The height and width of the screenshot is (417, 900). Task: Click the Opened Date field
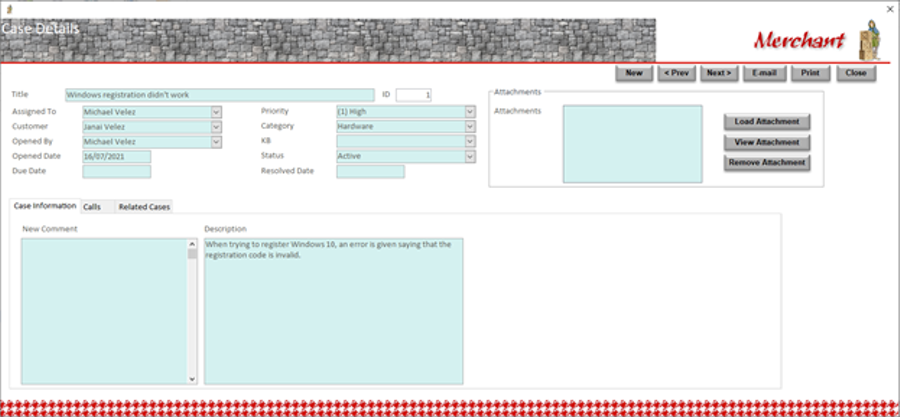click(x=117, y=157)
